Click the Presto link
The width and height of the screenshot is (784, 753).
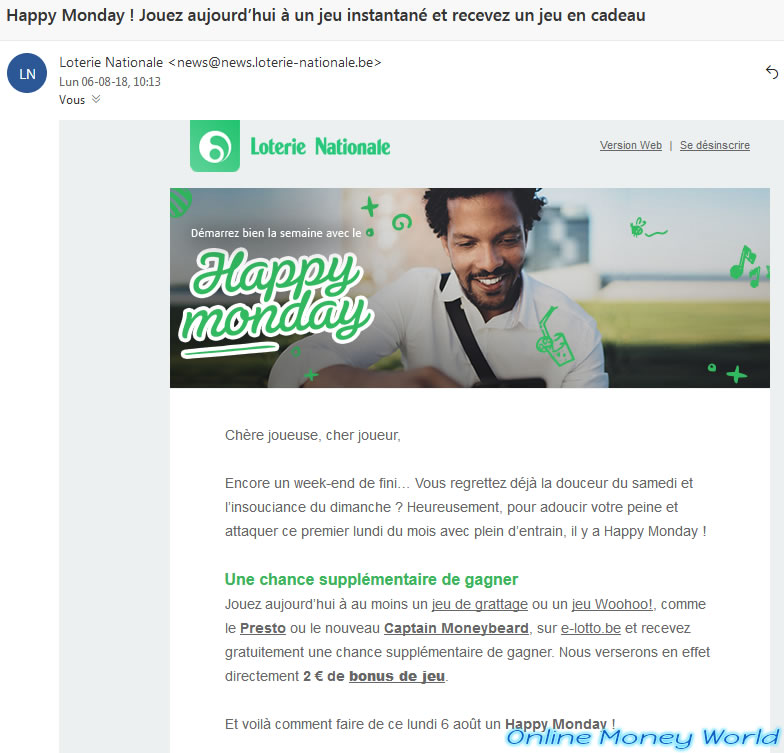(x=262, y=628)
